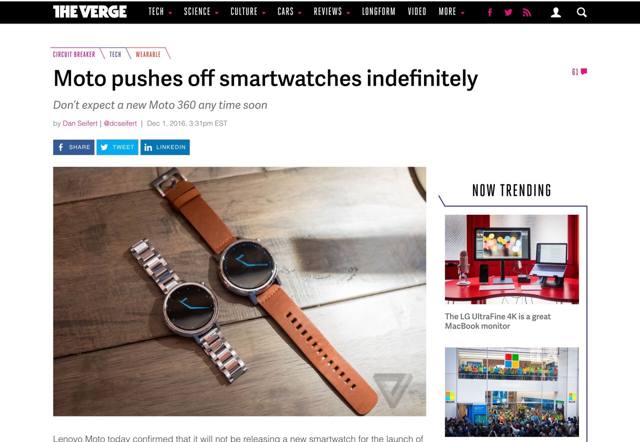Viewport: 640px width, 442px height.
Task: Open The Verge Twitter icon in header
Action: tap(508, 12)
